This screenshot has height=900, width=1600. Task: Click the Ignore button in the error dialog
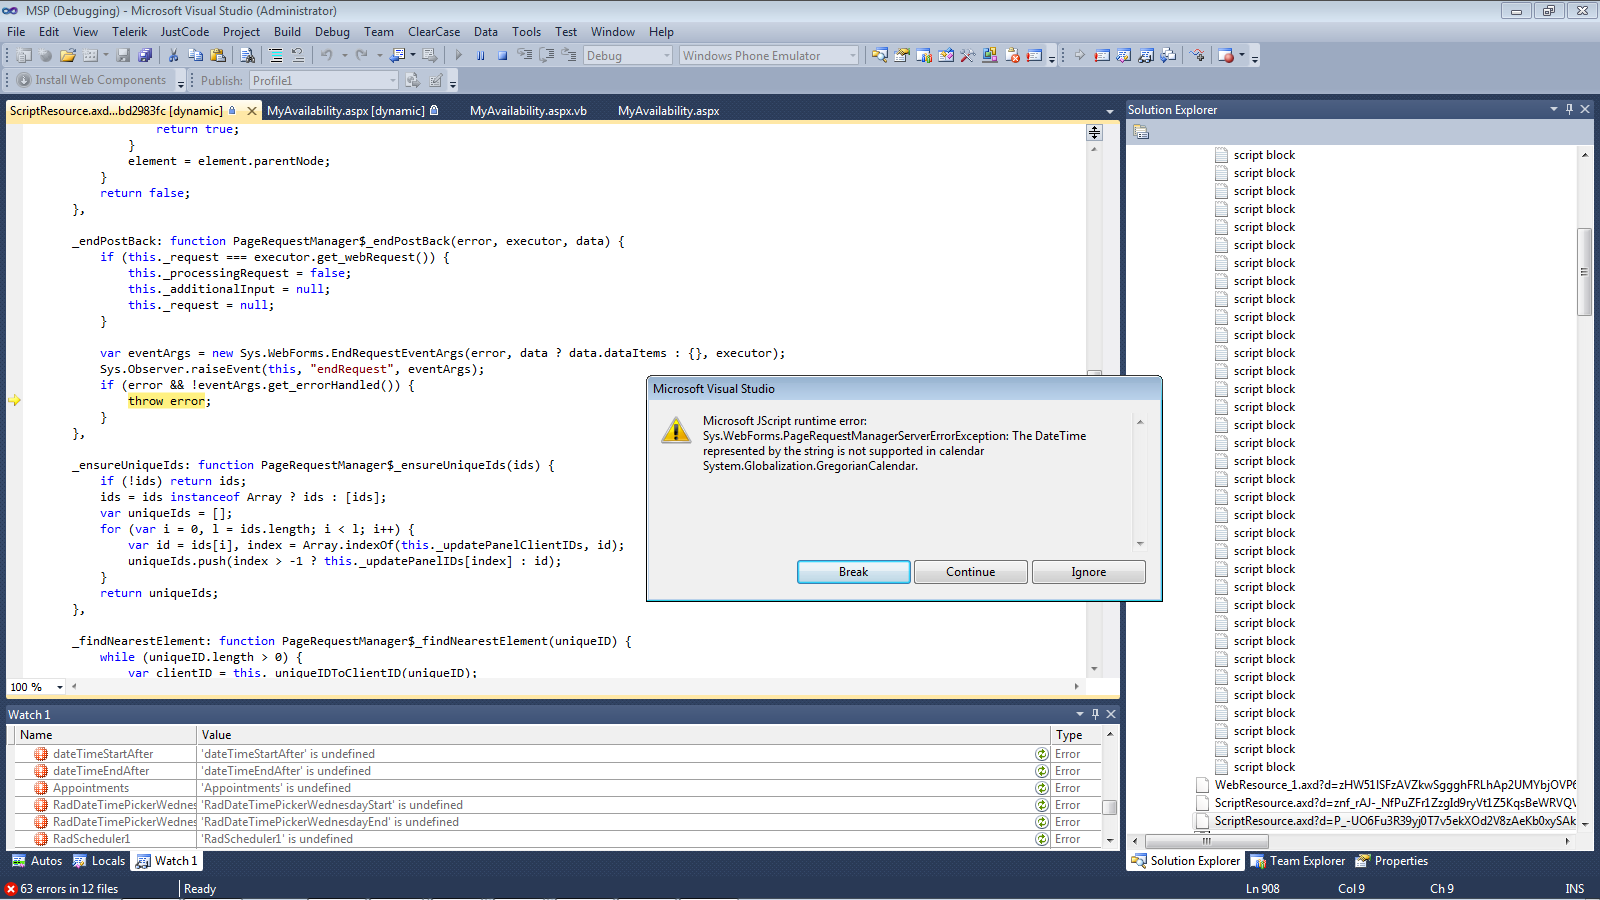[x=1088, y=572]
